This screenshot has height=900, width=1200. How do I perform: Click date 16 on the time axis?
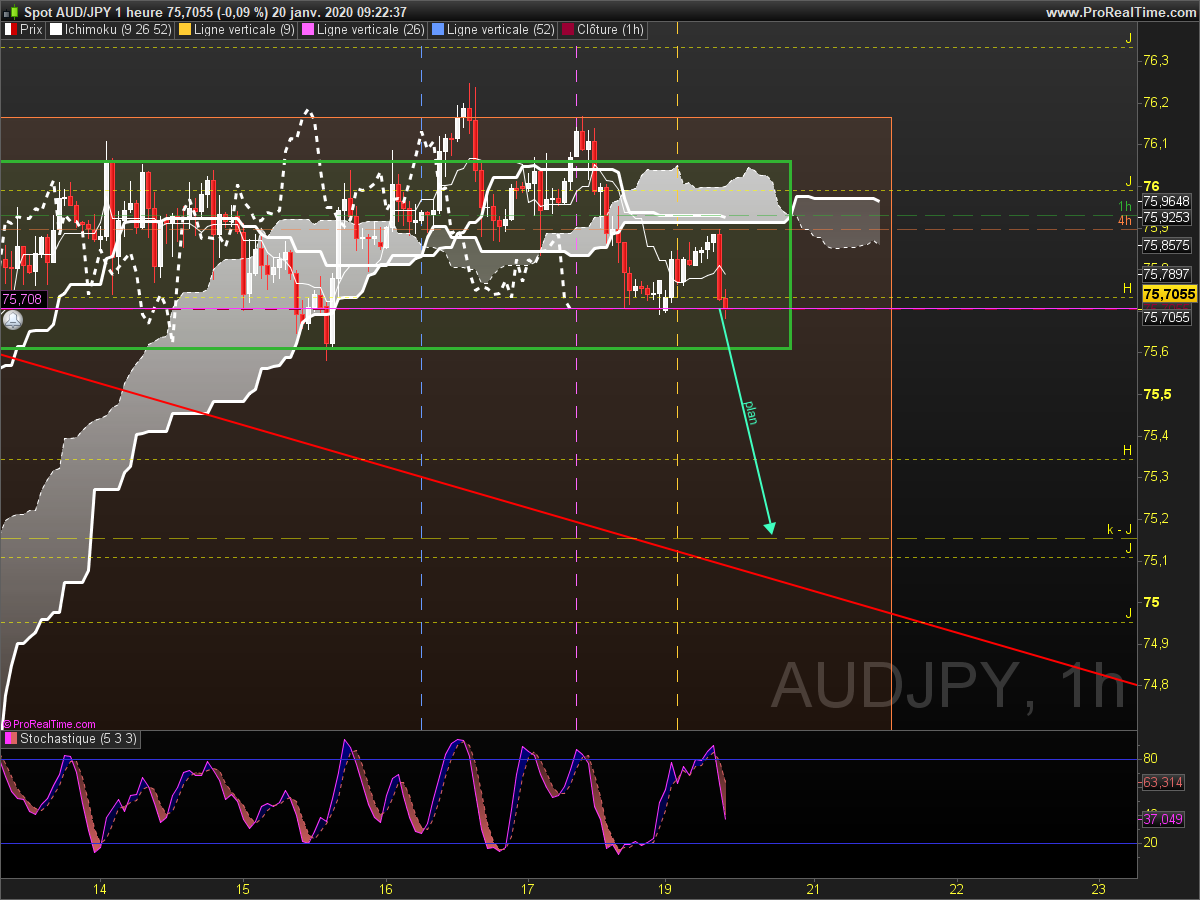click(x=386, y=888)
